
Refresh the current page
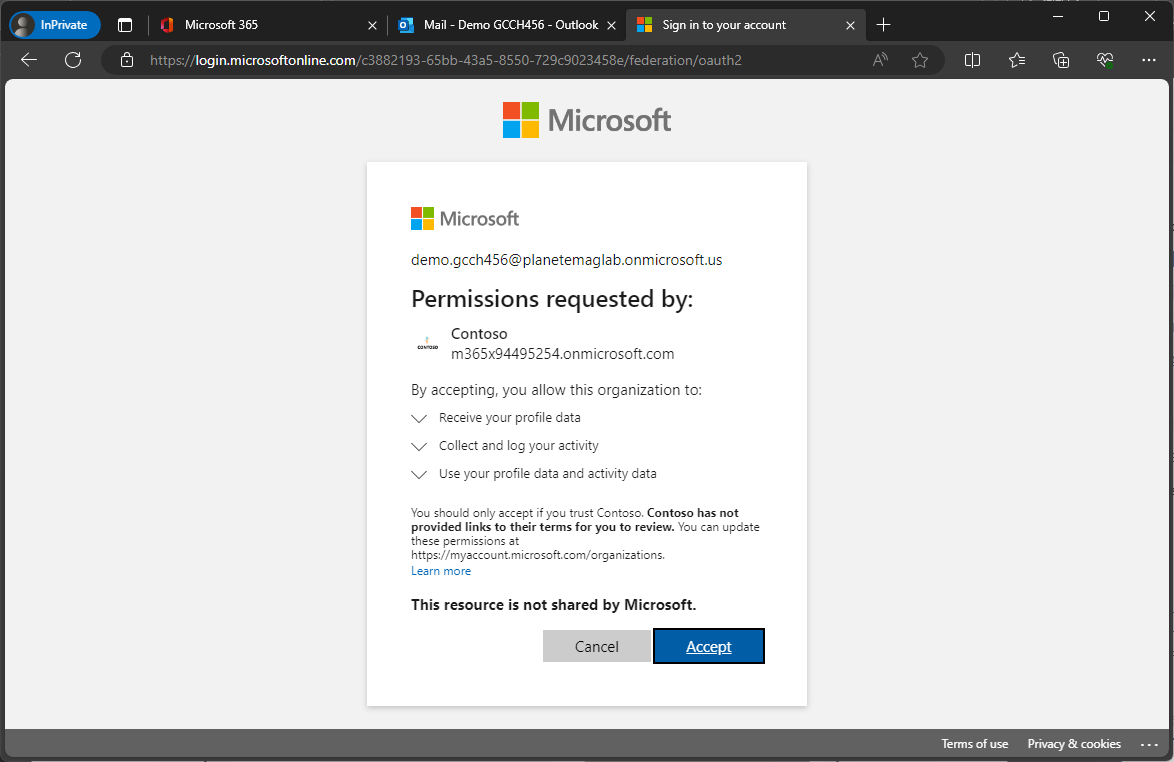coord(73,60)
